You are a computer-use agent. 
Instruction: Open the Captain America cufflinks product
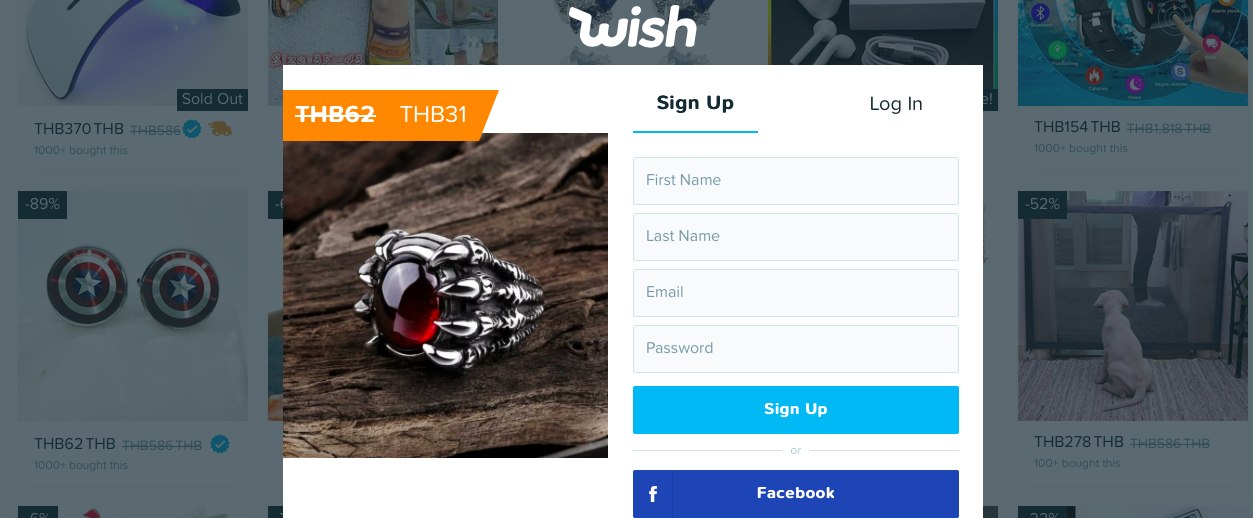pyautogui.click(x=133, y=306)
